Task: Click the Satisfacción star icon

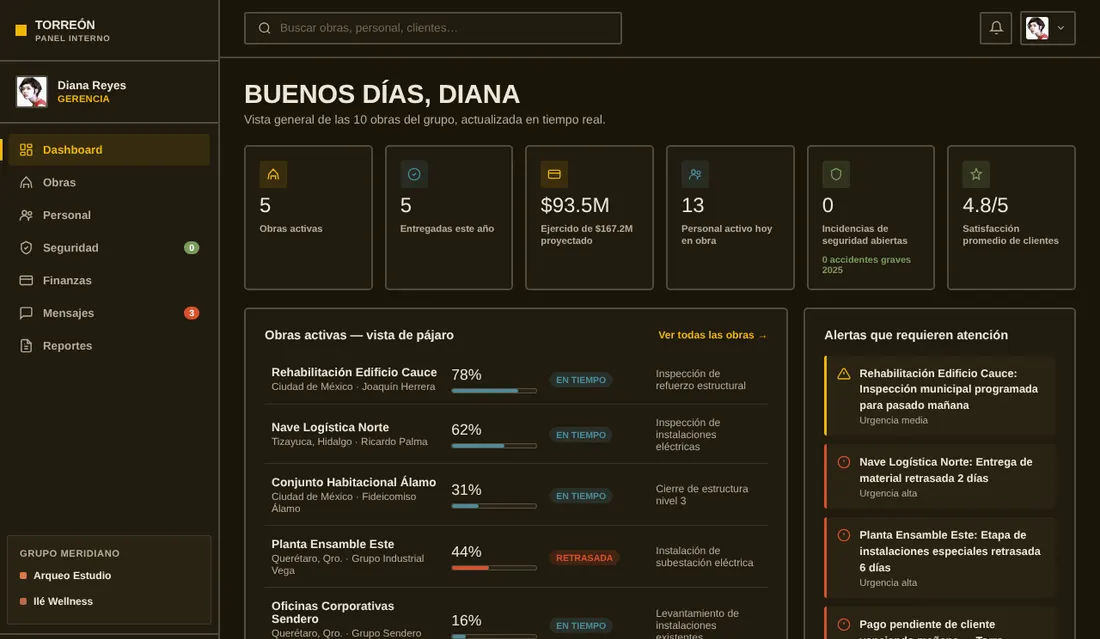Action: pyautogui.click(x=976, y=174)
